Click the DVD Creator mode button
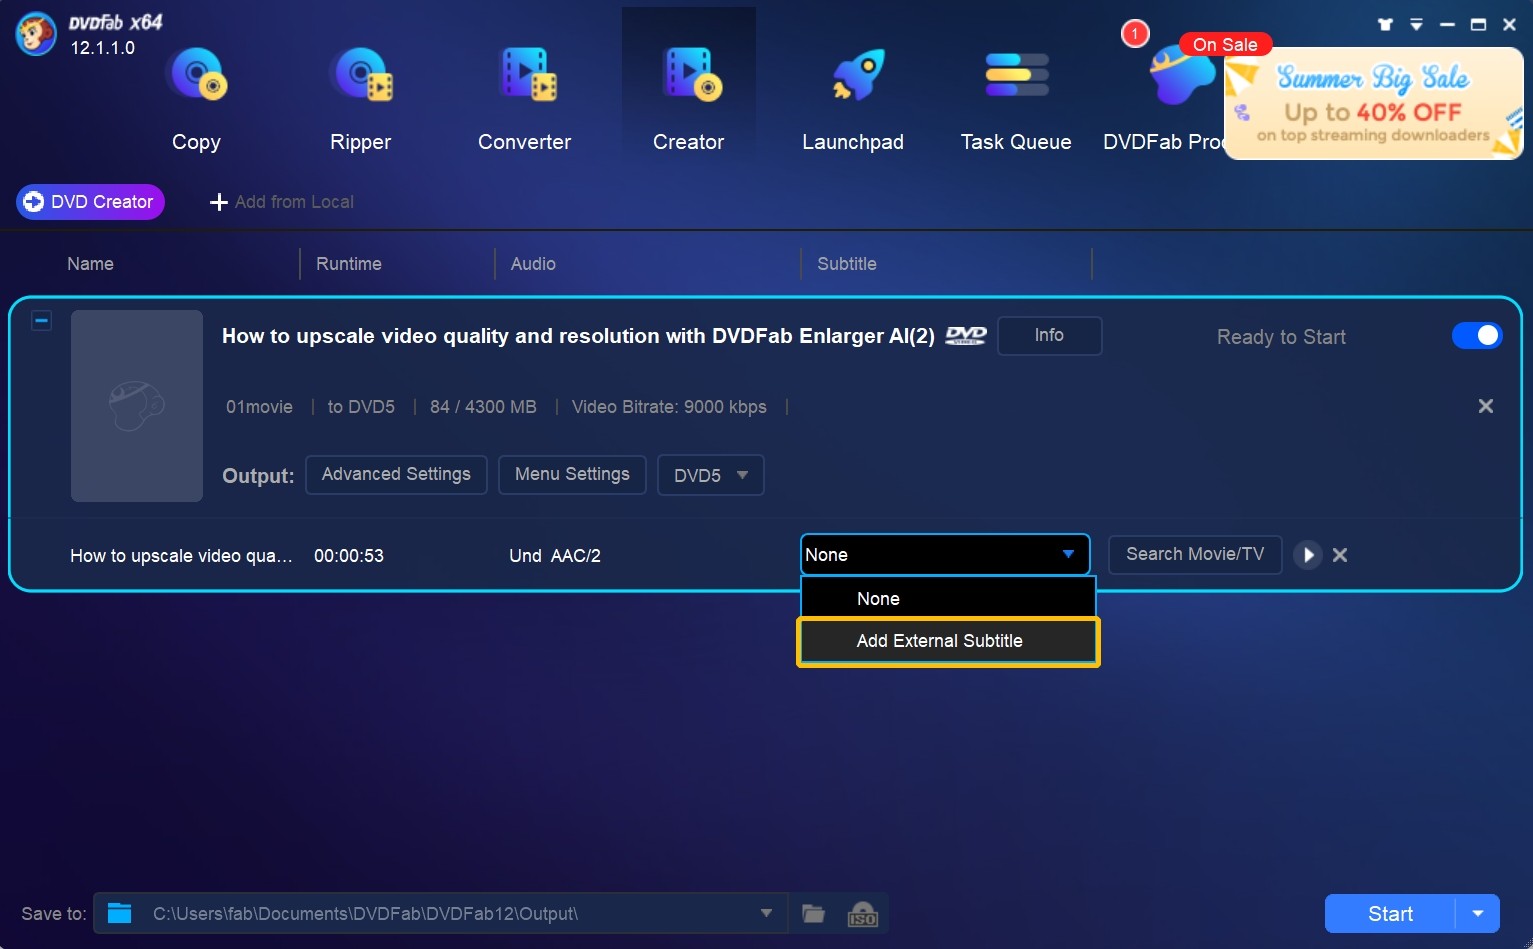1533x949 pixels. pyautogui.click(x=90, y=202)
